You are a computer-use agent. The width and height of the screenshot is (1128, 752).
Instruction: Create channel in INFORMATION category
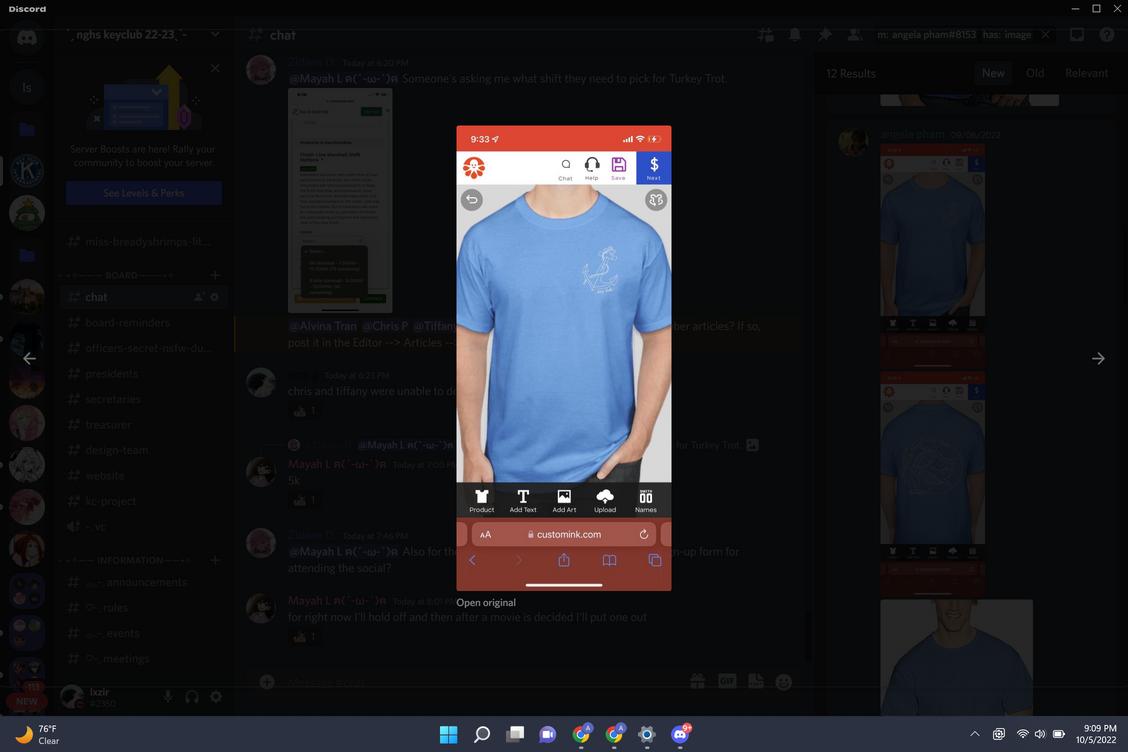(x=215, y=560)
